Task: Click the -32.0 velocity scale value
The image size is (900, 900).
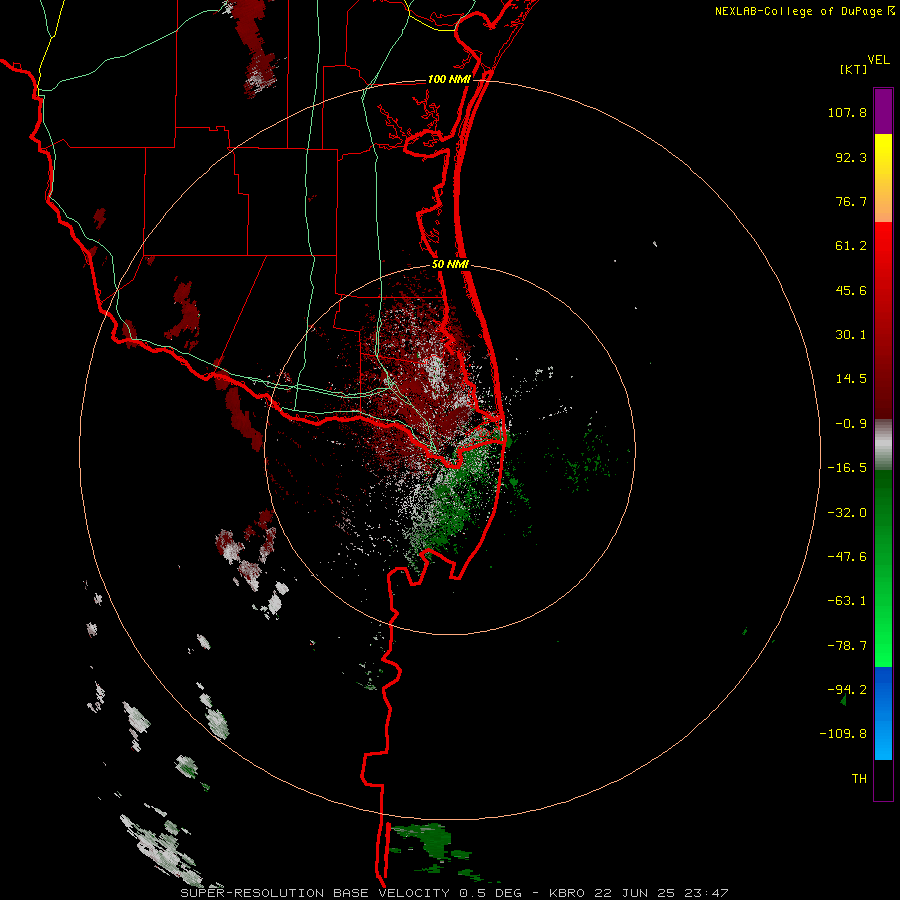Action: coord(847,513)
